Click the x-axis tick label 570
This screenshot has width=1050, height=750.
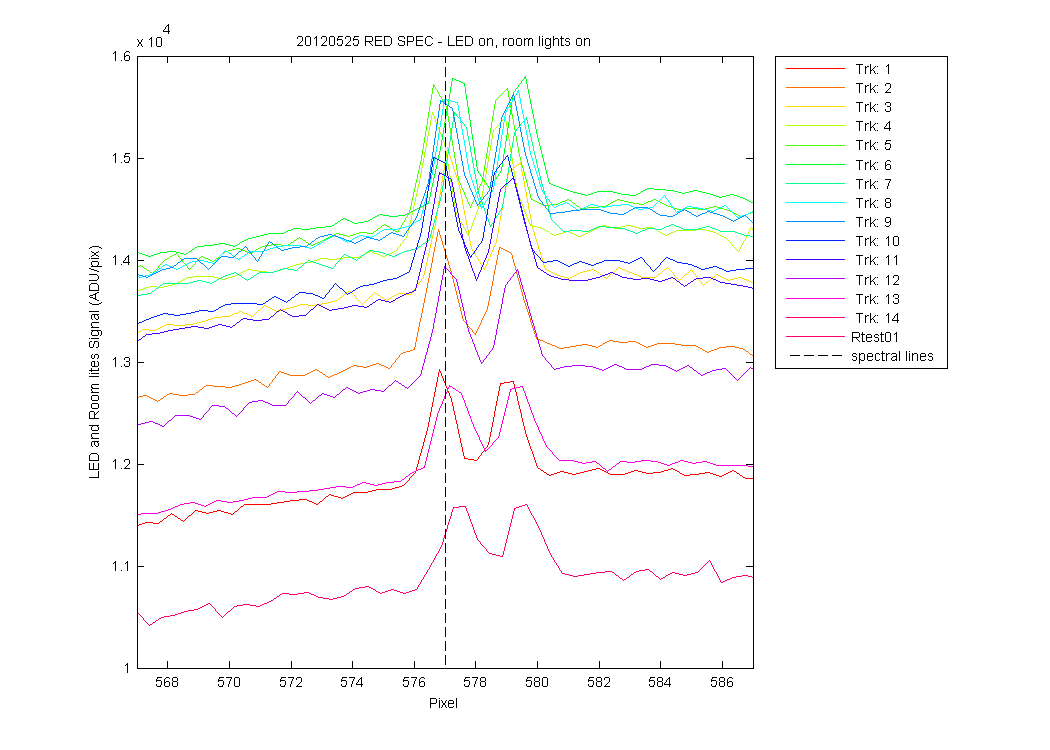coord(228,682)
